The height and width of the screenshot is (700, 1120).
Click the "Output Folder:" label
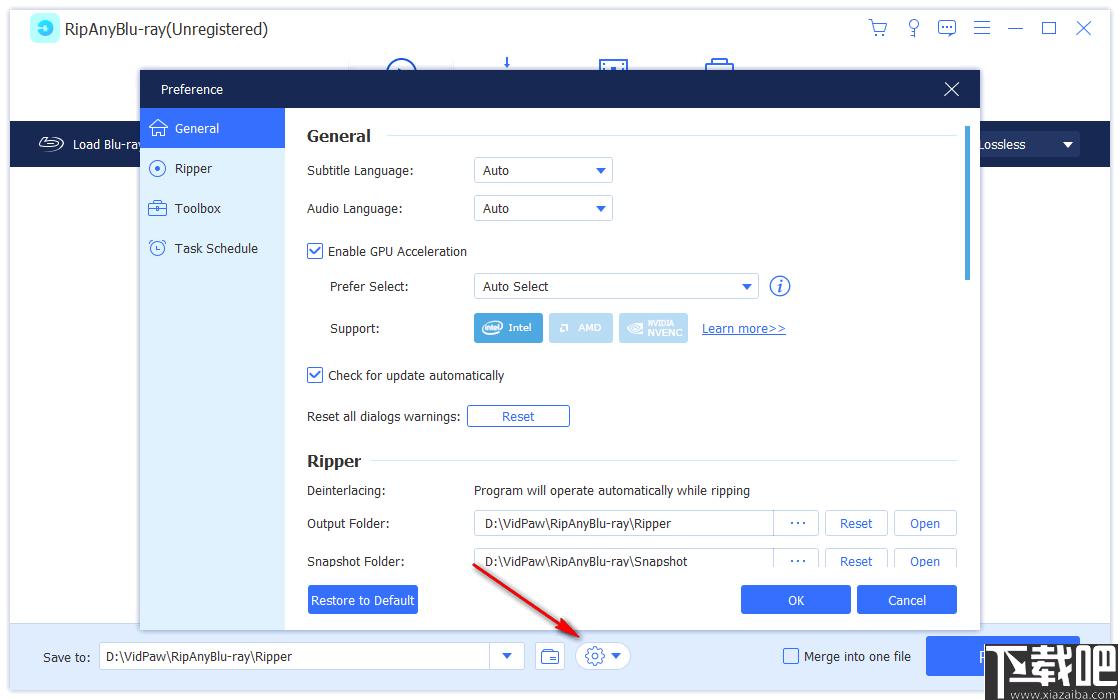point(349,524)
